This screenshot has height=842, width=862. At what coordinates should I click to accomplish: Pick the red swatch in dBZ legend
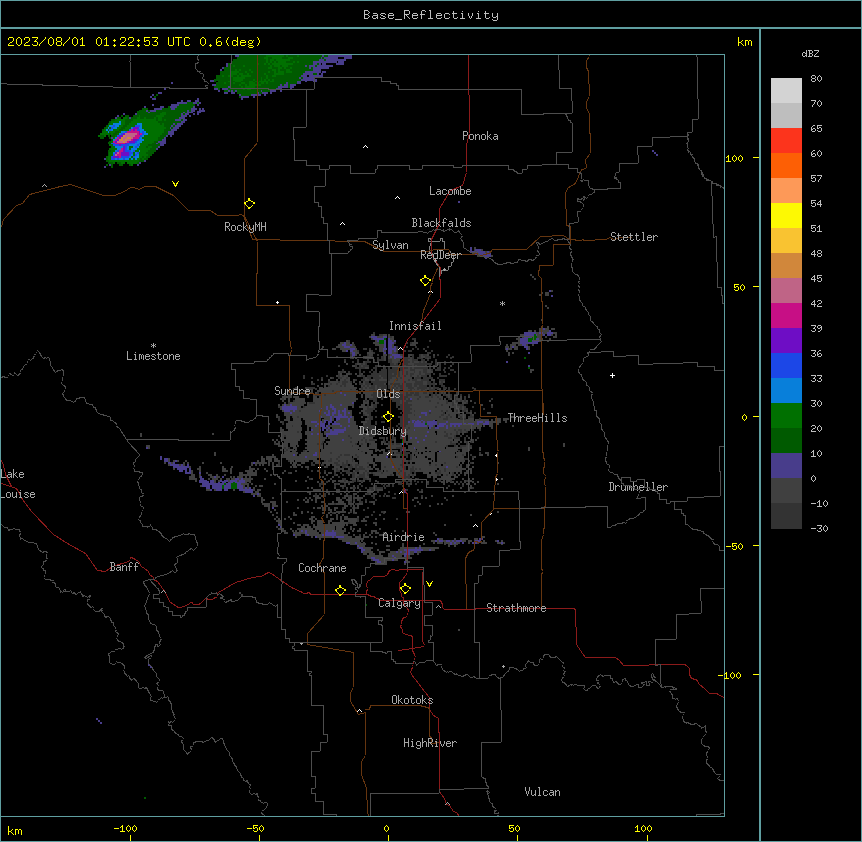tap(786, 140)
